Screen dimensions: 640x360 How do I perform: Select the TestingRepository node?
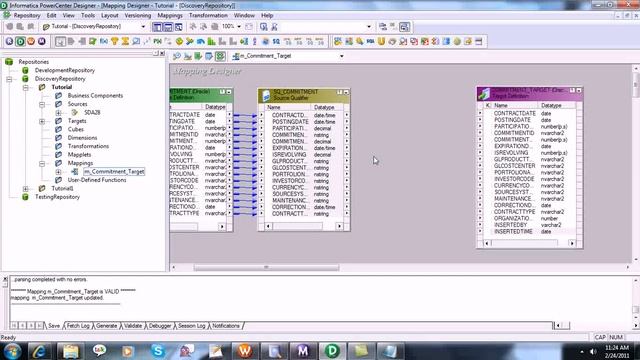pos(57,197)
